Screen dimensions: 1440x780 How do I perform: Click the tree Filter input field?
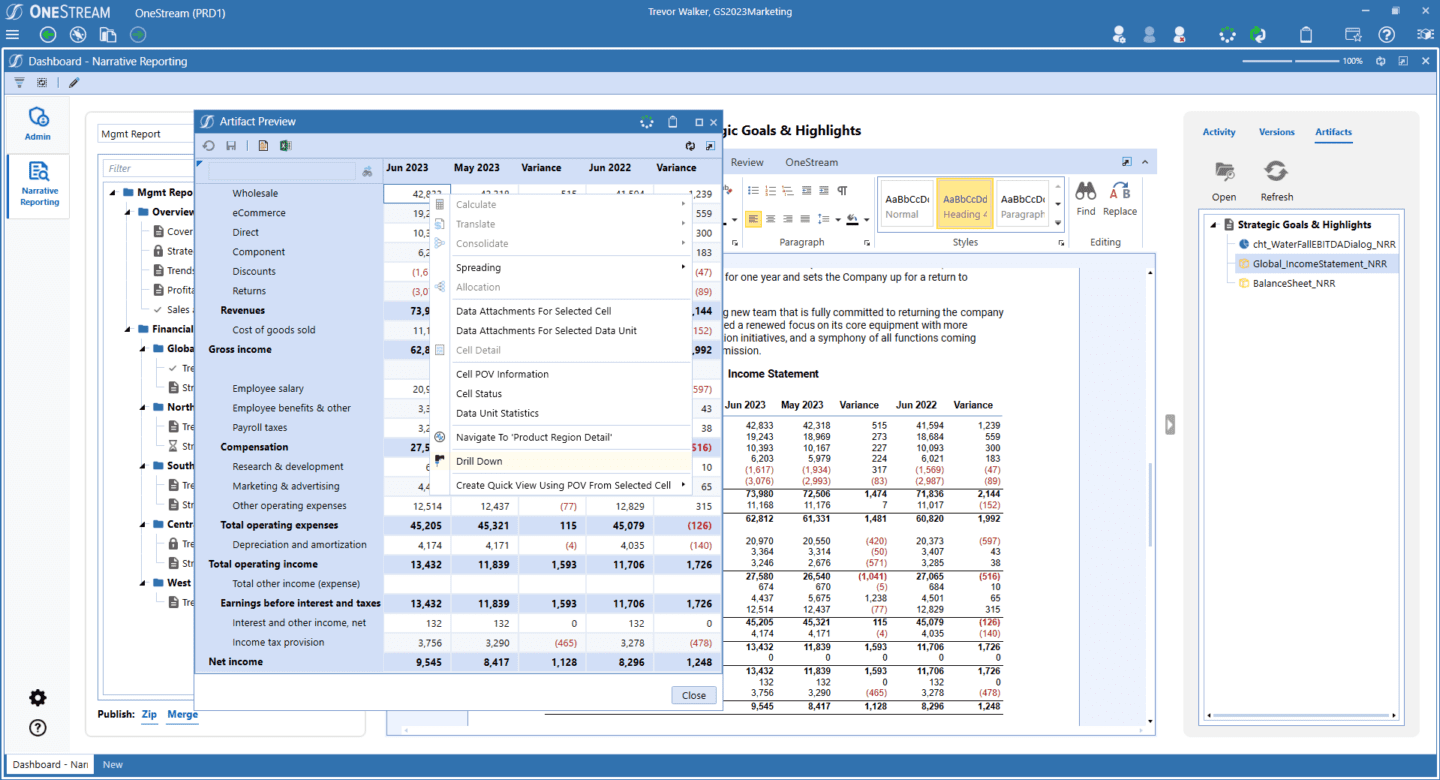pos(147,169)
